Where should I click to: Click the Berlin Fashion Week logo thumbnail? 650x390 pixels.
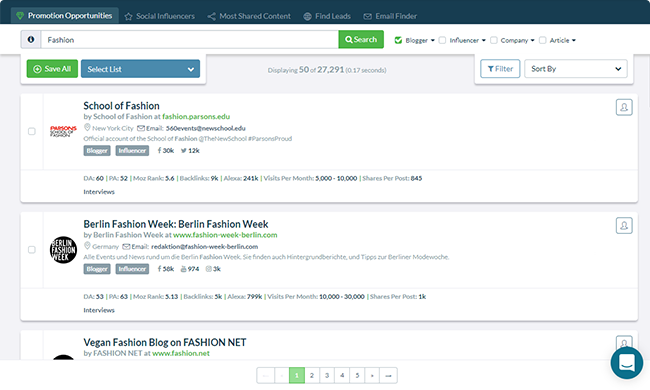pos(63,250)
